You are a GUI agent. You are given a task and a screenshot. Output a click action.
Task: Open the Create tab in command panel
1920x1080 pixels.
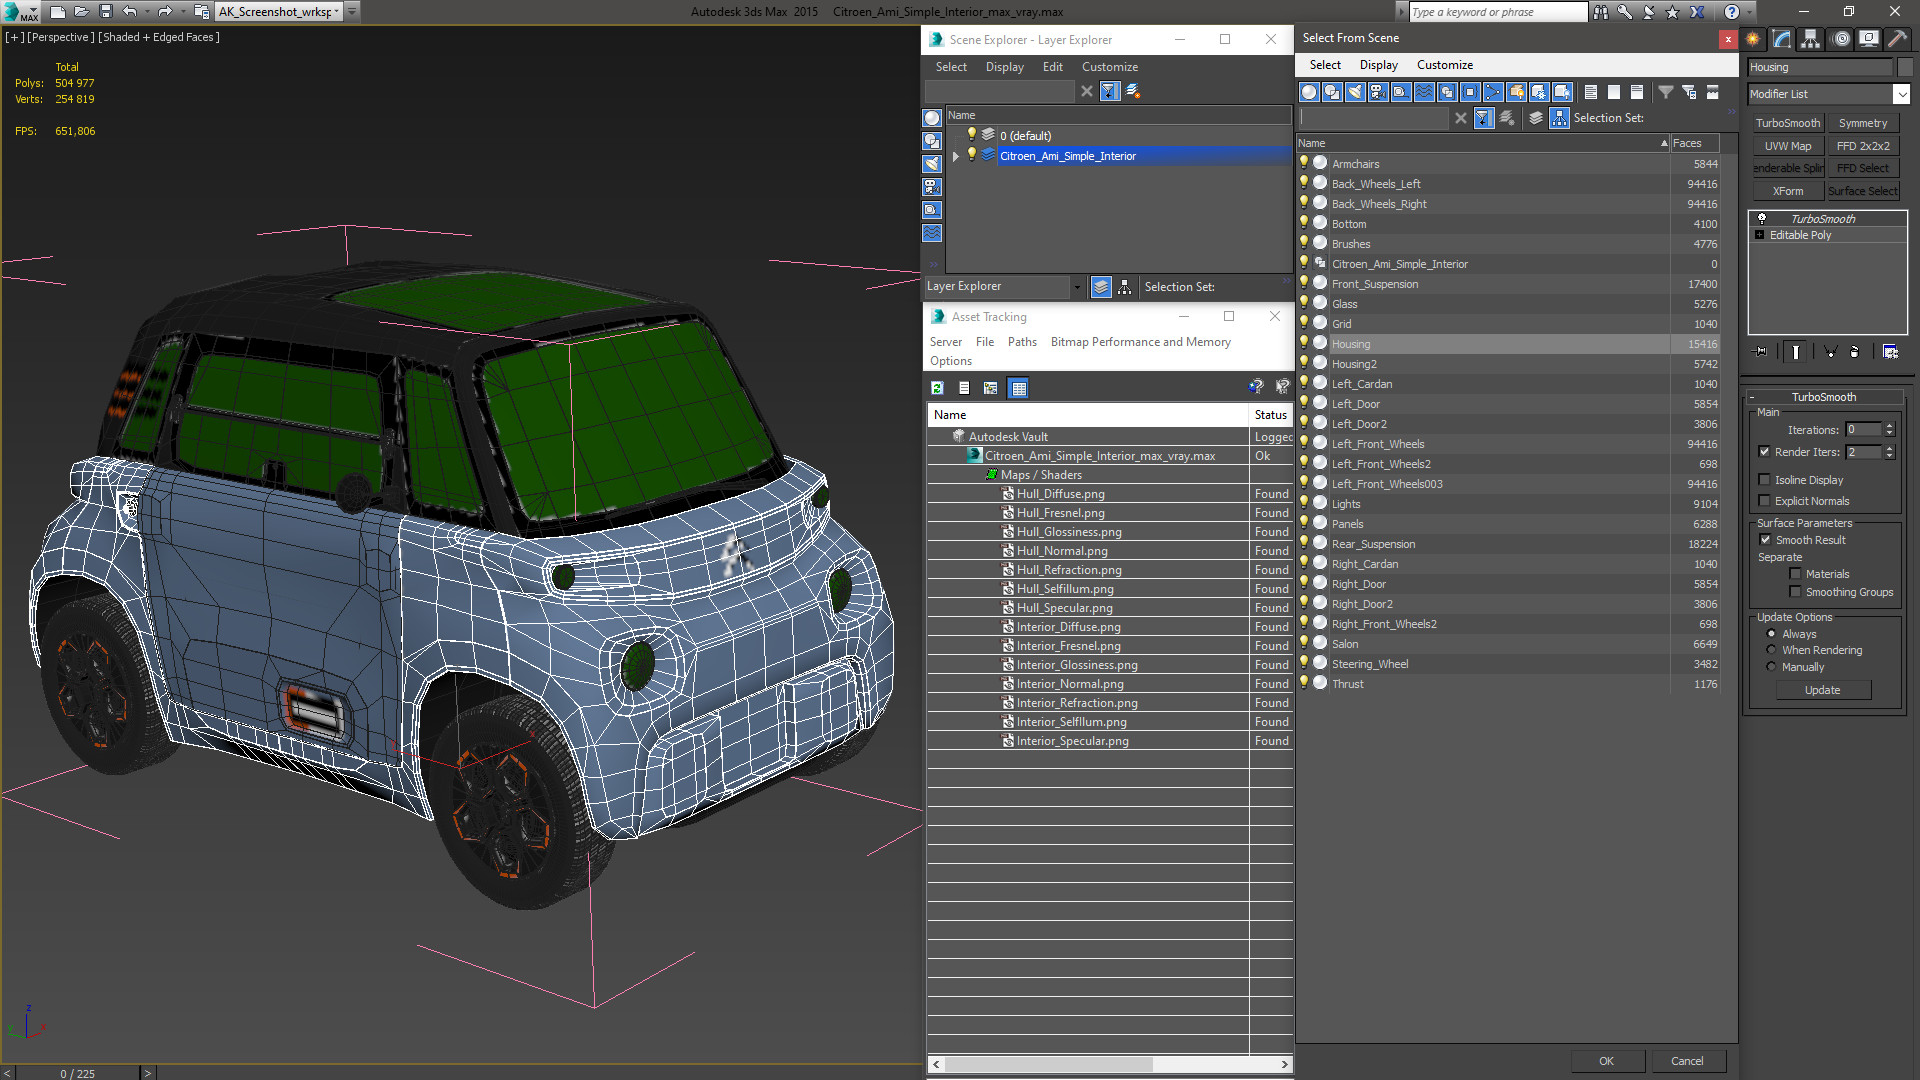[1753, 39]
